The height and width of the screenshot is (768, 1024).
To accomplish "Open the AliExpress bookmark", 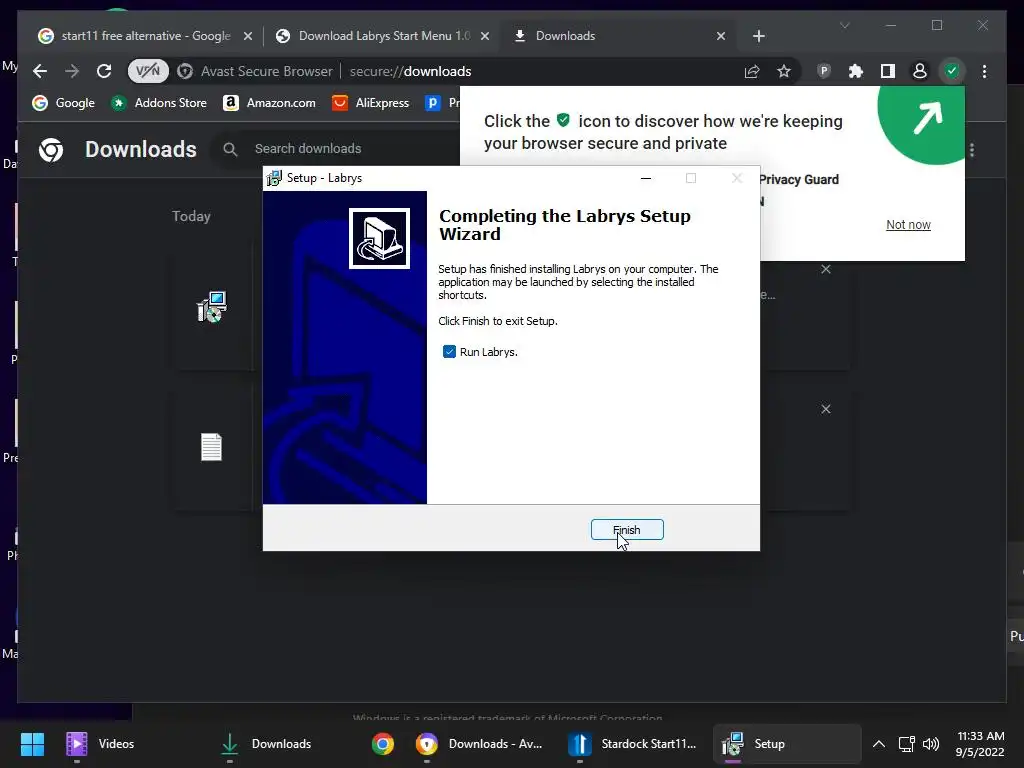I will (370, 103).
